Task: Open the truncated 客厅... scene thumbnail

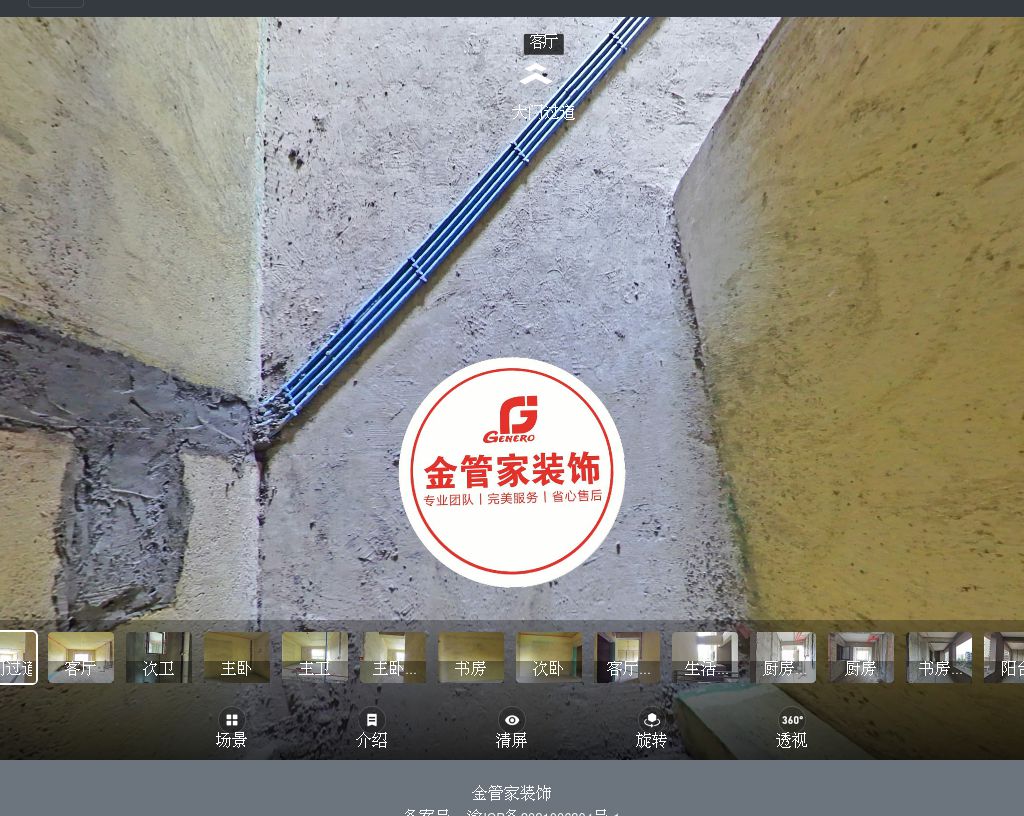Action: pos(627,657)
